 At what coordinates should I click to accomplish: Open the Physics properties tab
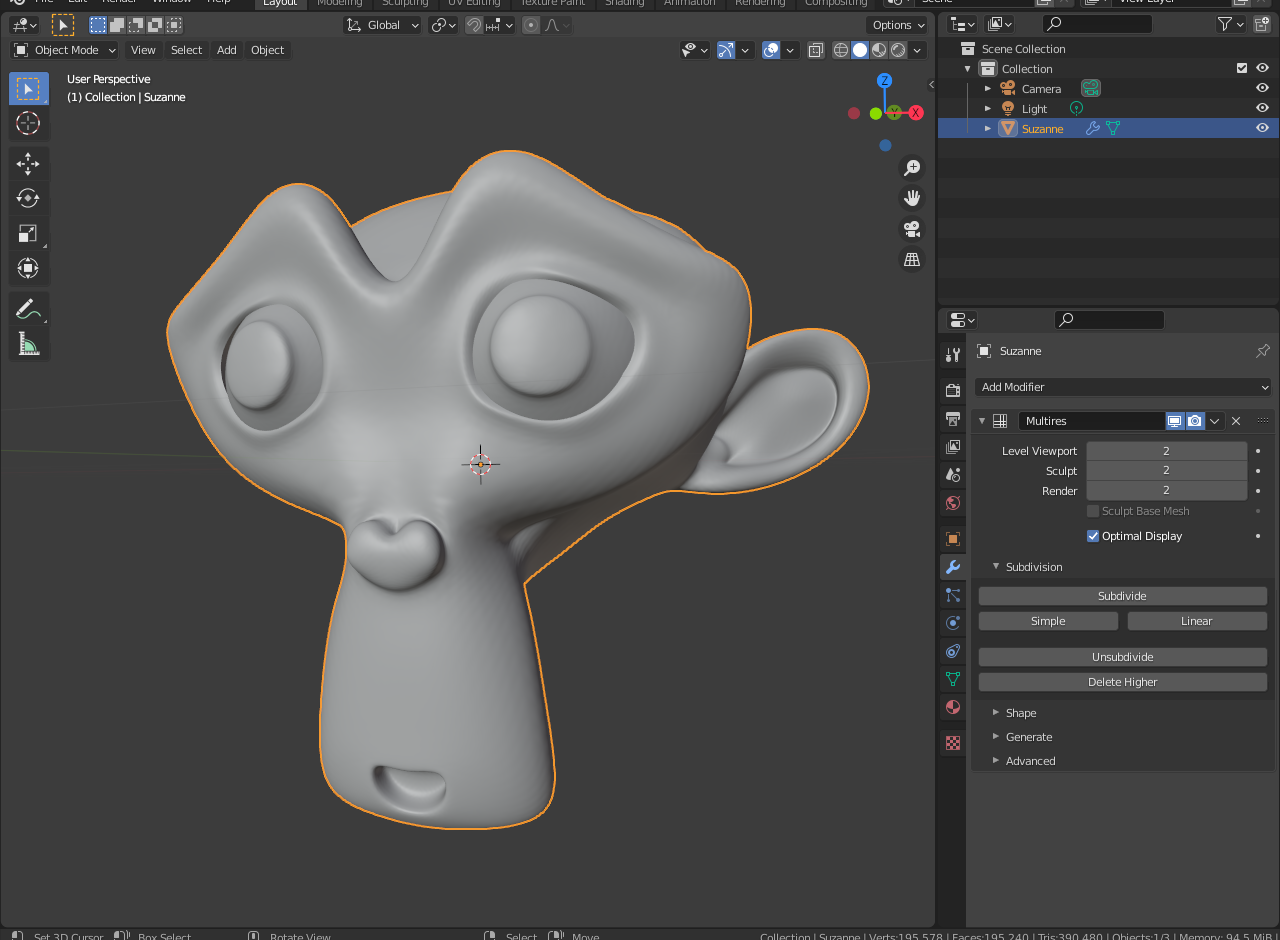(953, 623)
